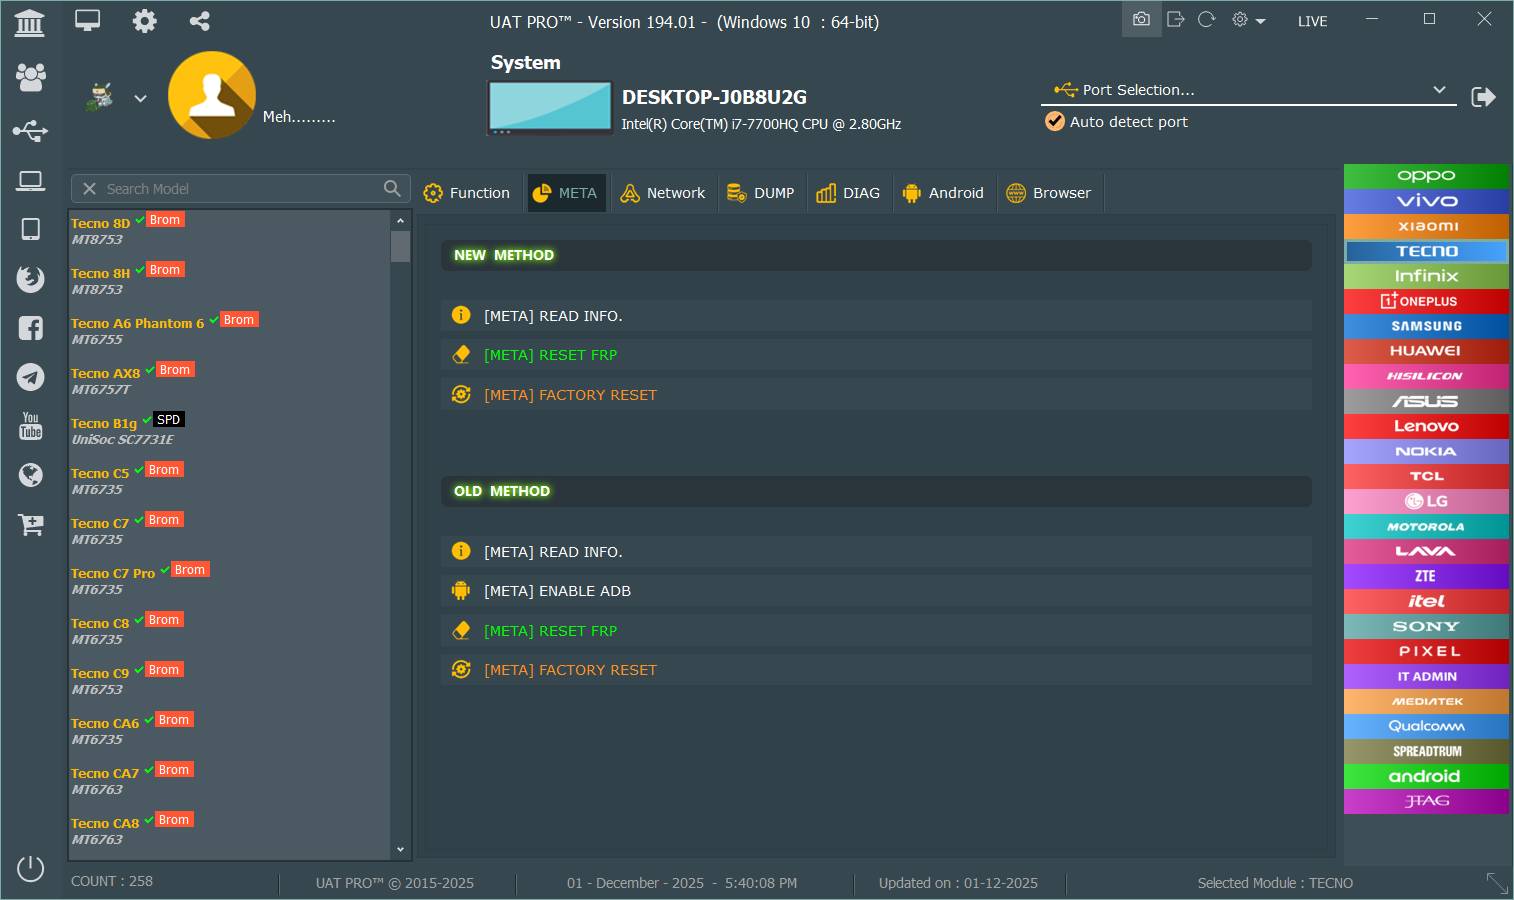Screen dimensions: 1514x900
Task: Open the share icon in top bar
Action: pos(199,21)
